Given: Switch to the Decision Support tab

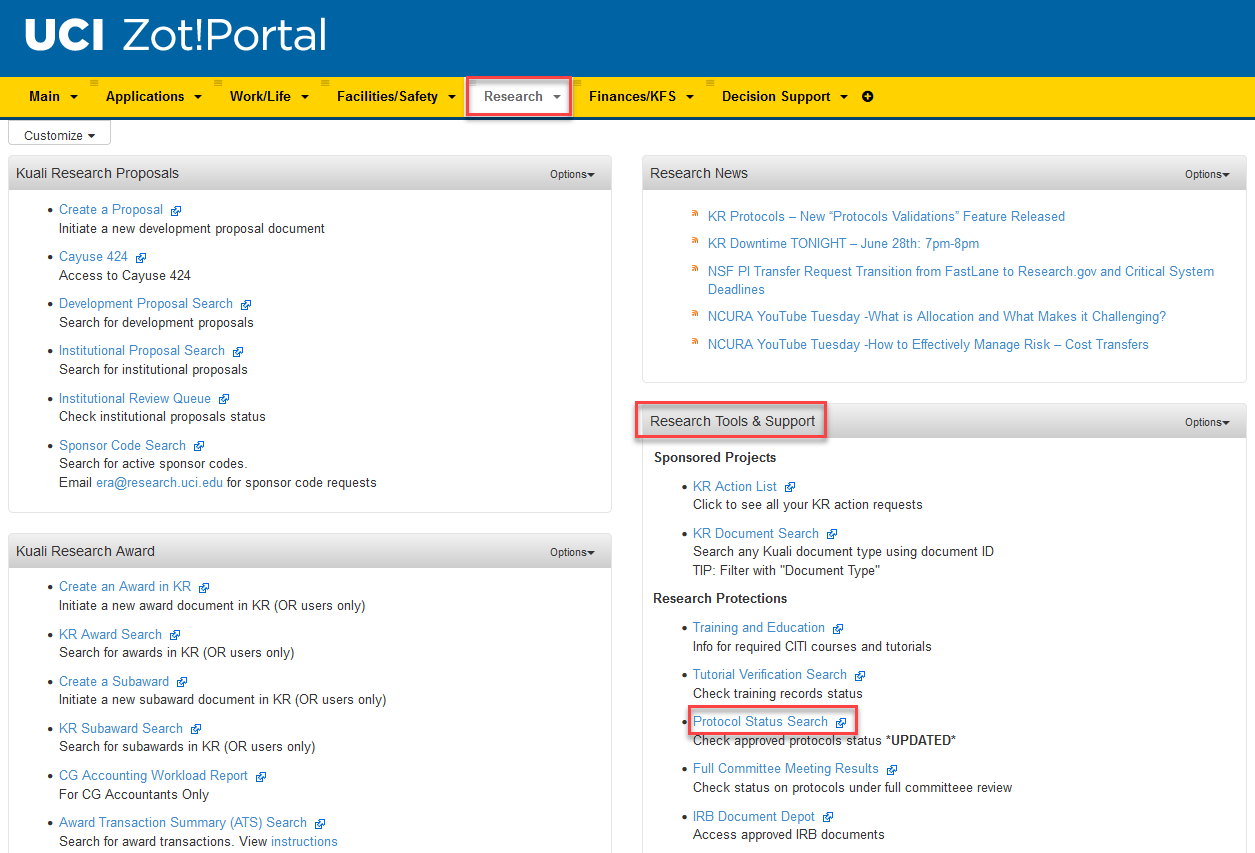Looking at the screenshot, I should coord(776,97).
